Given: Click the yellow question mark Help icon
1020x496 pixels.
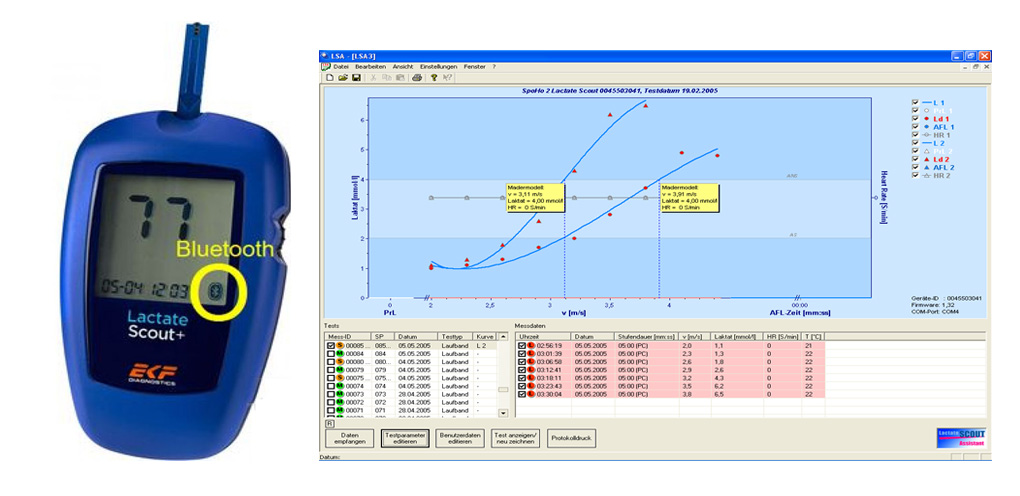Looking at the screenshot, I should pos(434,77).
